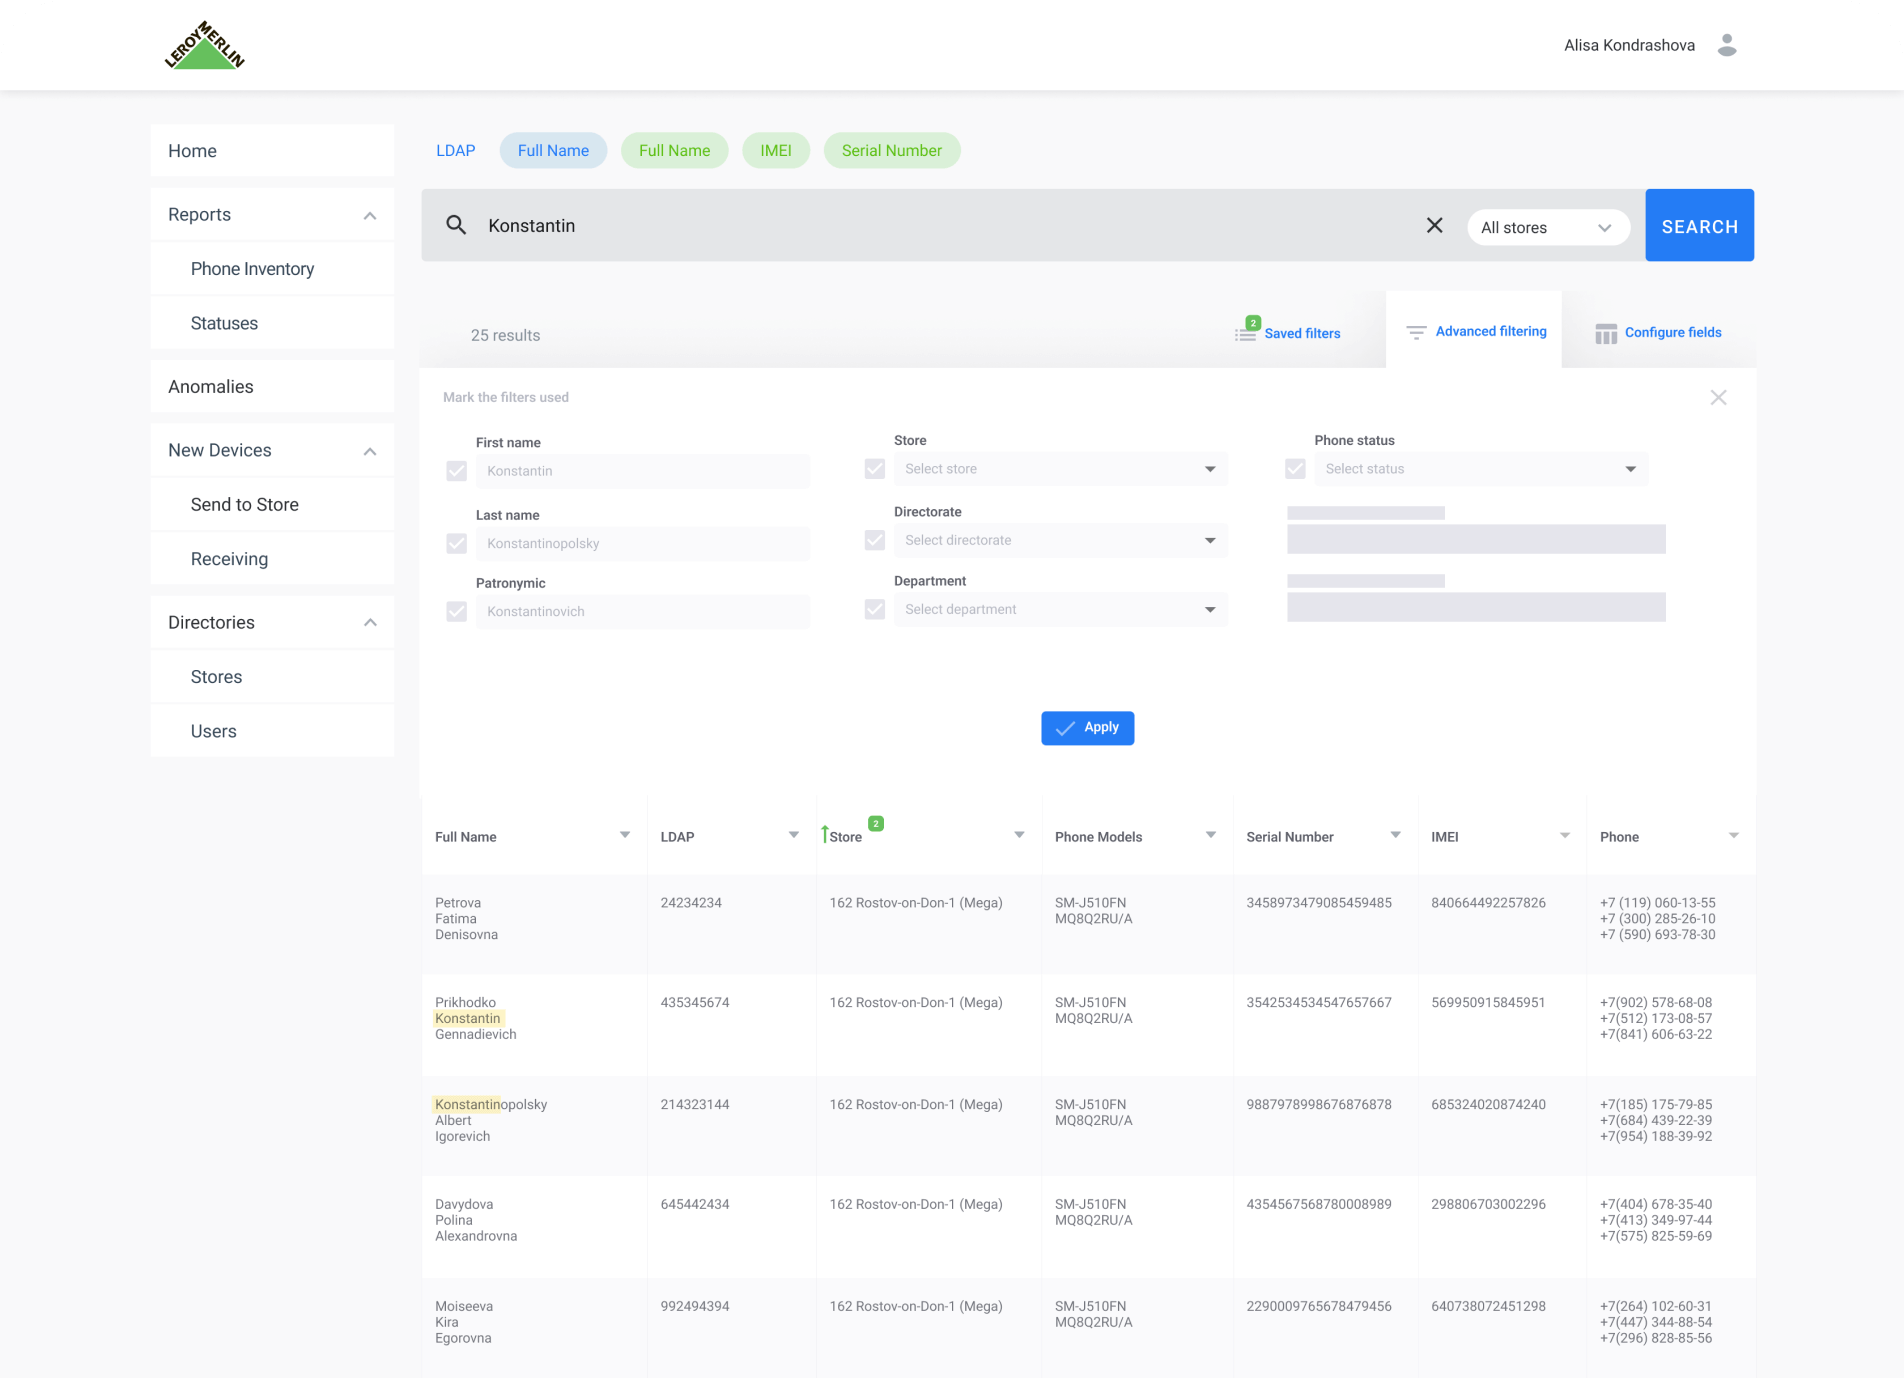
Task: Collapse the Reports sidebar section
Action: [x=370, y=215]
